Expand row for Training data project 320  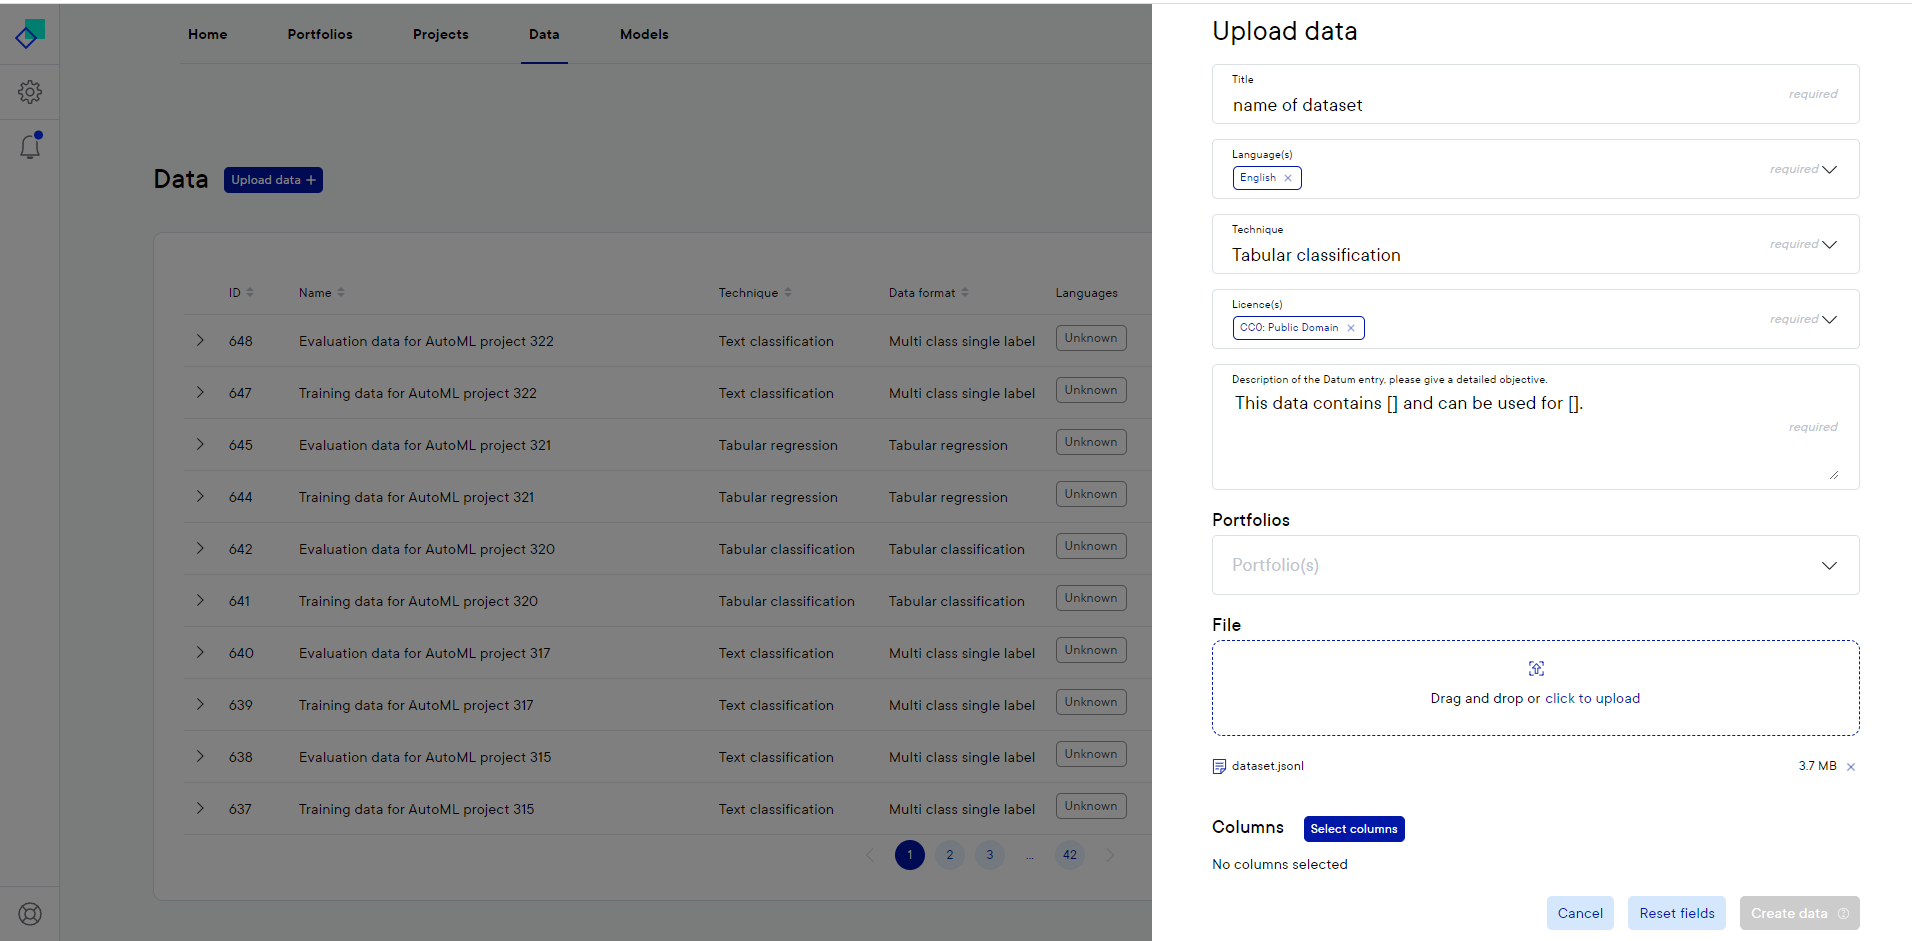200,601
